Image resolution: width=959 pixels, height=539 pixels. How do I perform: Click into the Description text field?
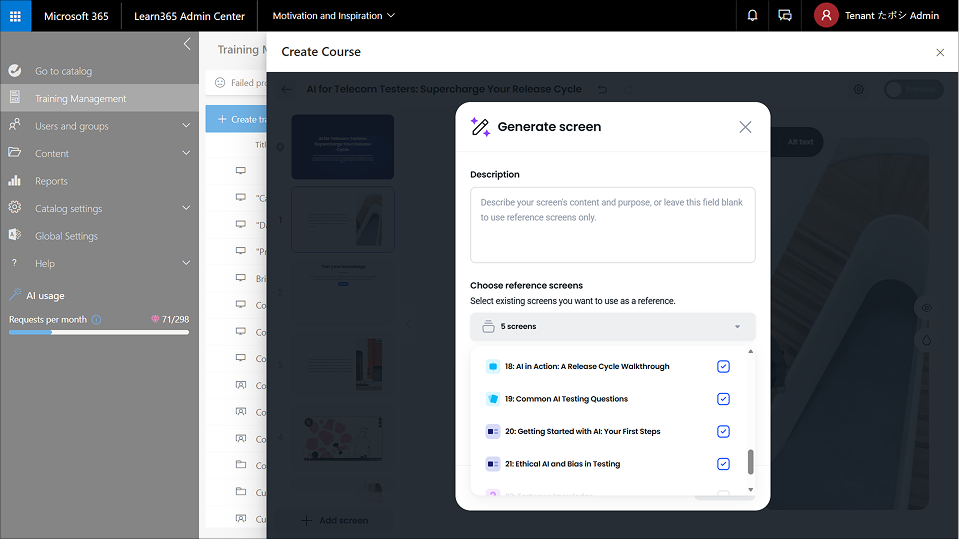point(612,225)
